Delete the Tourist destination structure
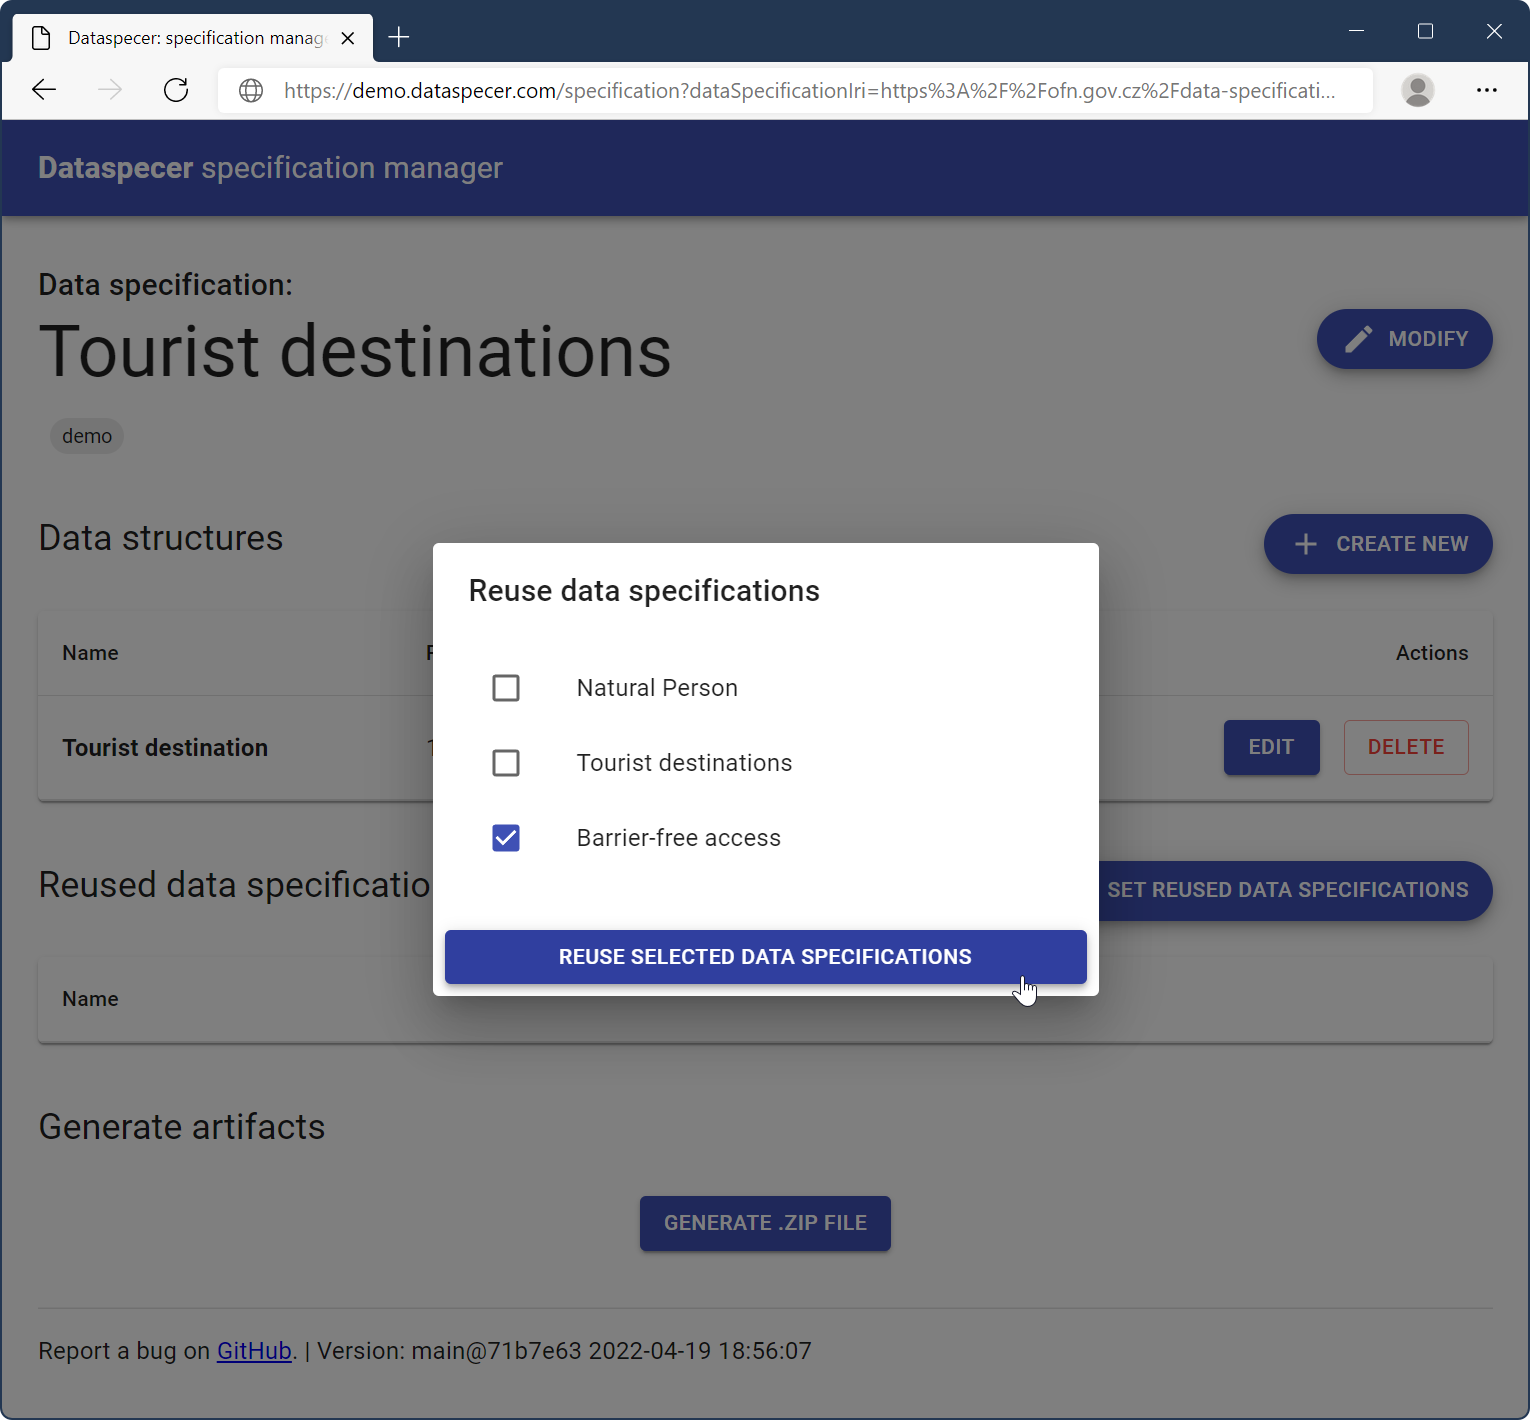Screen dimensions: 1530x1420 click(1405, 747)
